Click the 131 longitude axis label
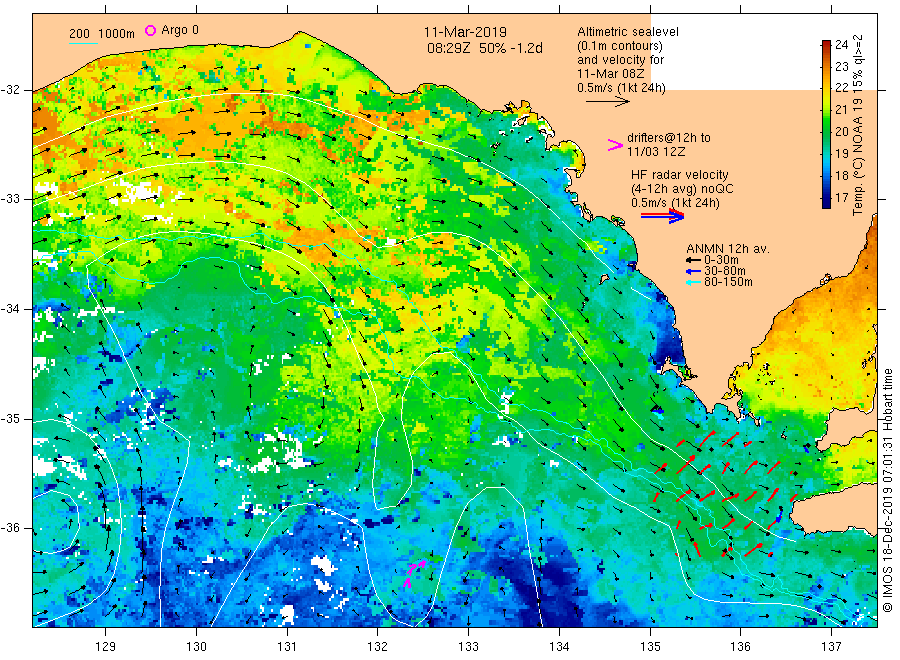900x660 pixels. [287, 647]
